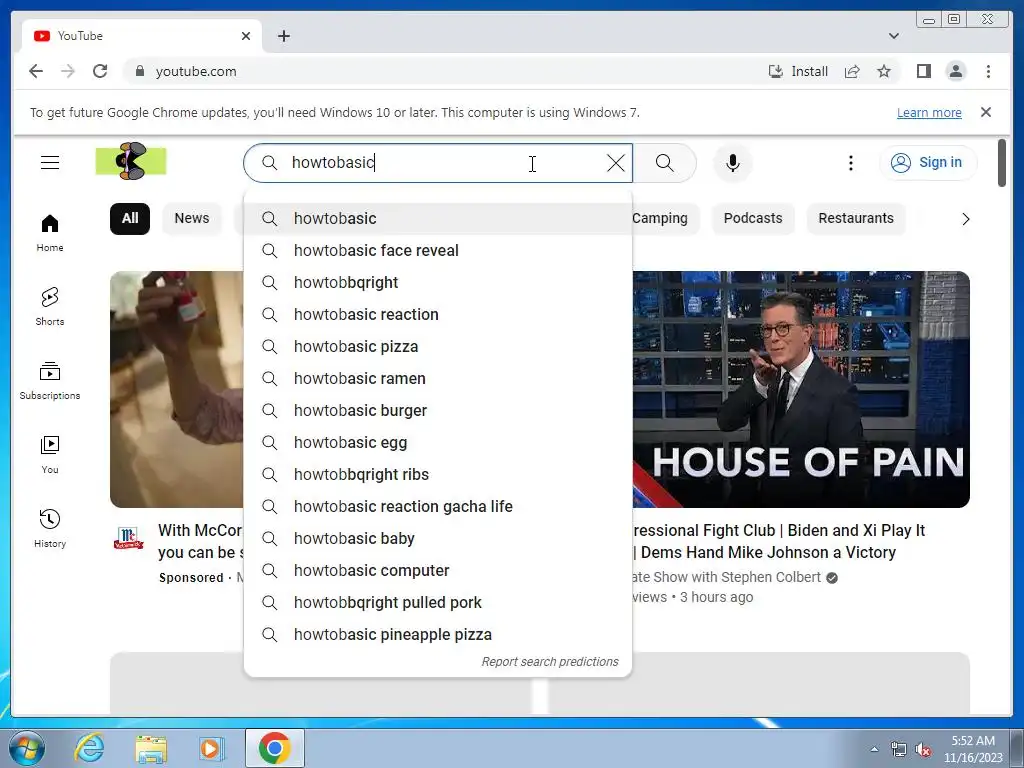Viewport: 1024px width, 768px height.
Task: Choose suggestion 'howtobasic'
Action: (438, 219)
